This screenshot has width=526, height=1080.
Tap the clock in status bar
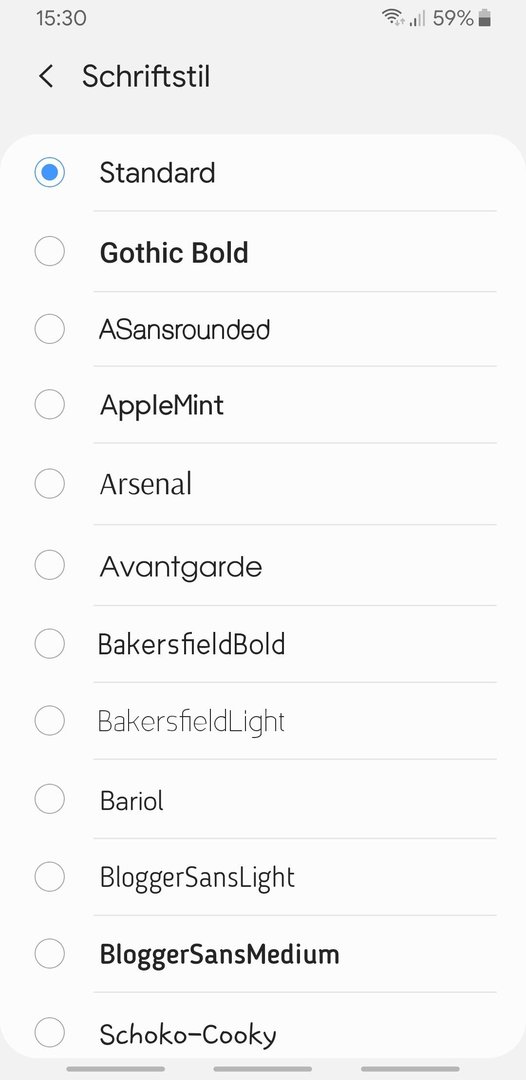(61, 18)
